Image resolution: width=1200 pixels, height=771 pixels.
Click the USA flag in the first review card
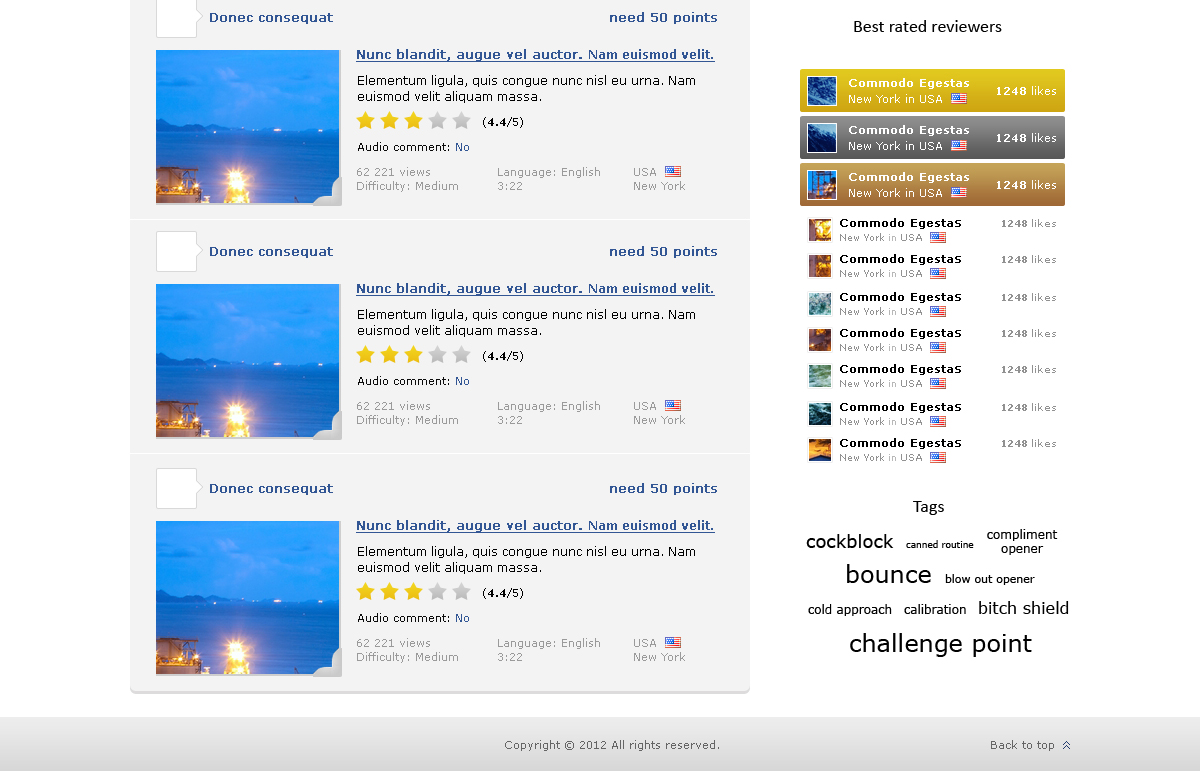pyautogui.click(x=673, y=172)
